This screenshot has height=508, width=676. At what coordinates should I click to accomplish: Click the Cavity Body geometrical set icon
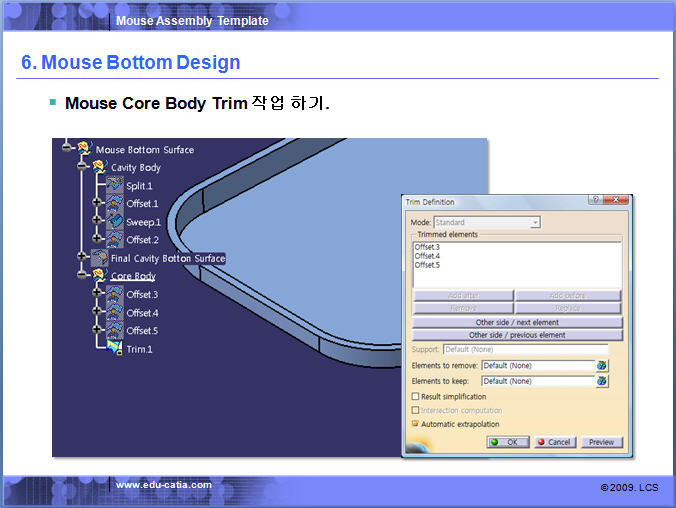click(x=99, y=167)
